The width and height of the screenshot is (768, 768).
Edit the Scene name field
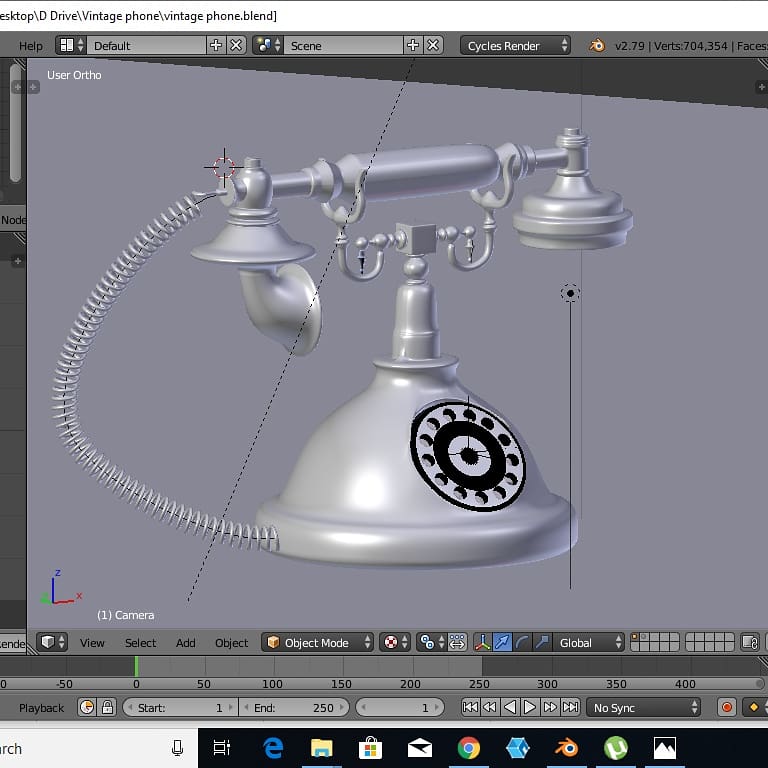343,46
